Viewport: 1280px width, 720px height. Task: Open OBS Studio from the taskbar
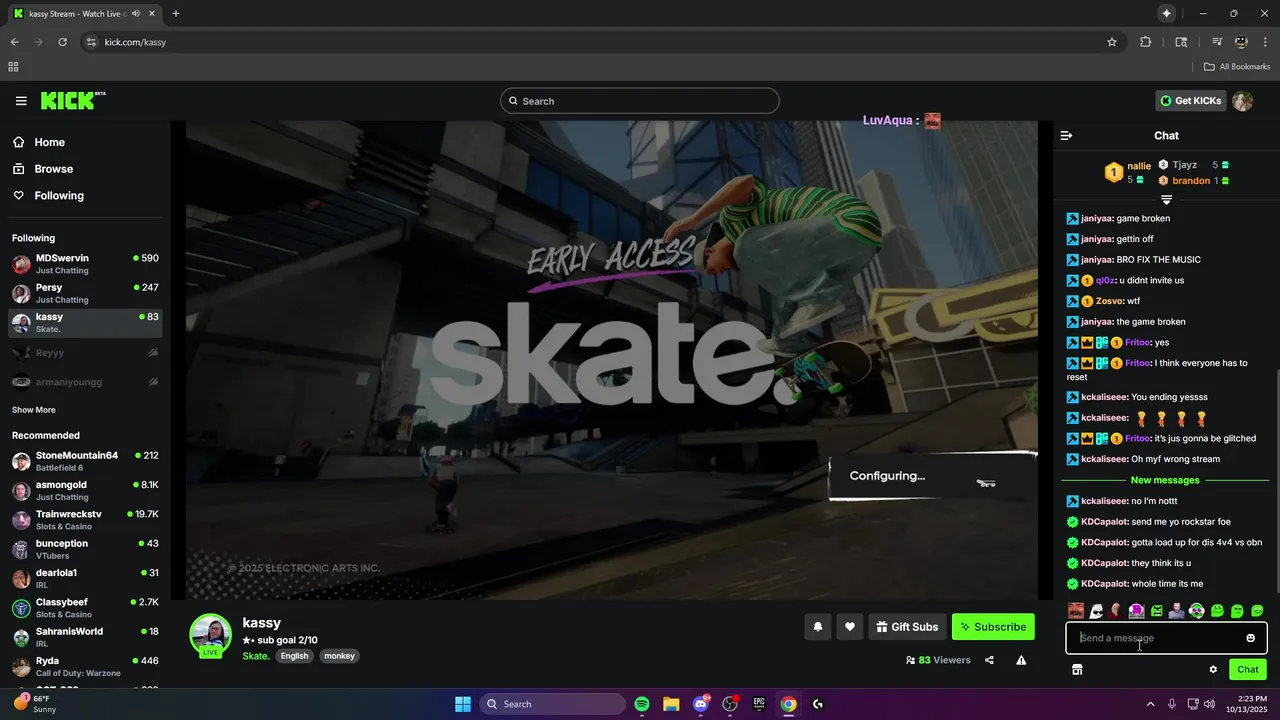coord(730,704)
